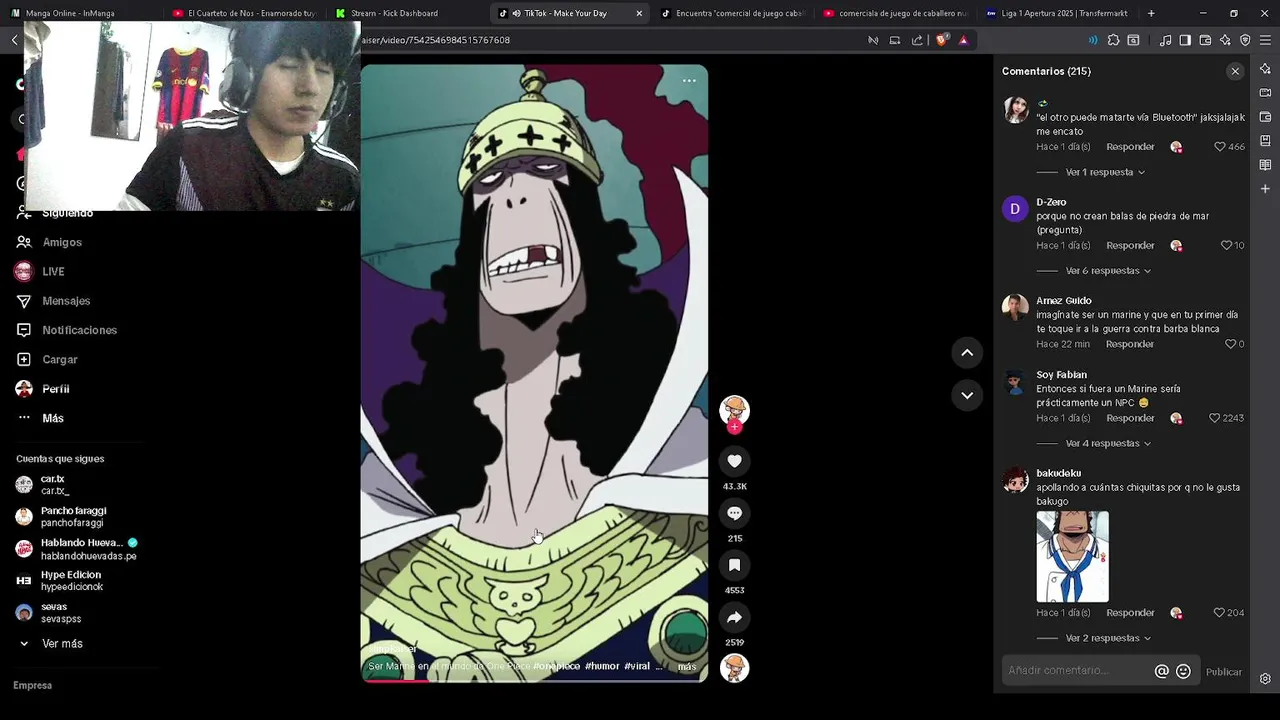Screen dimensions: 1280x720
Task: Click the Brave Rewards triangle icon
Action: [963, 40]
